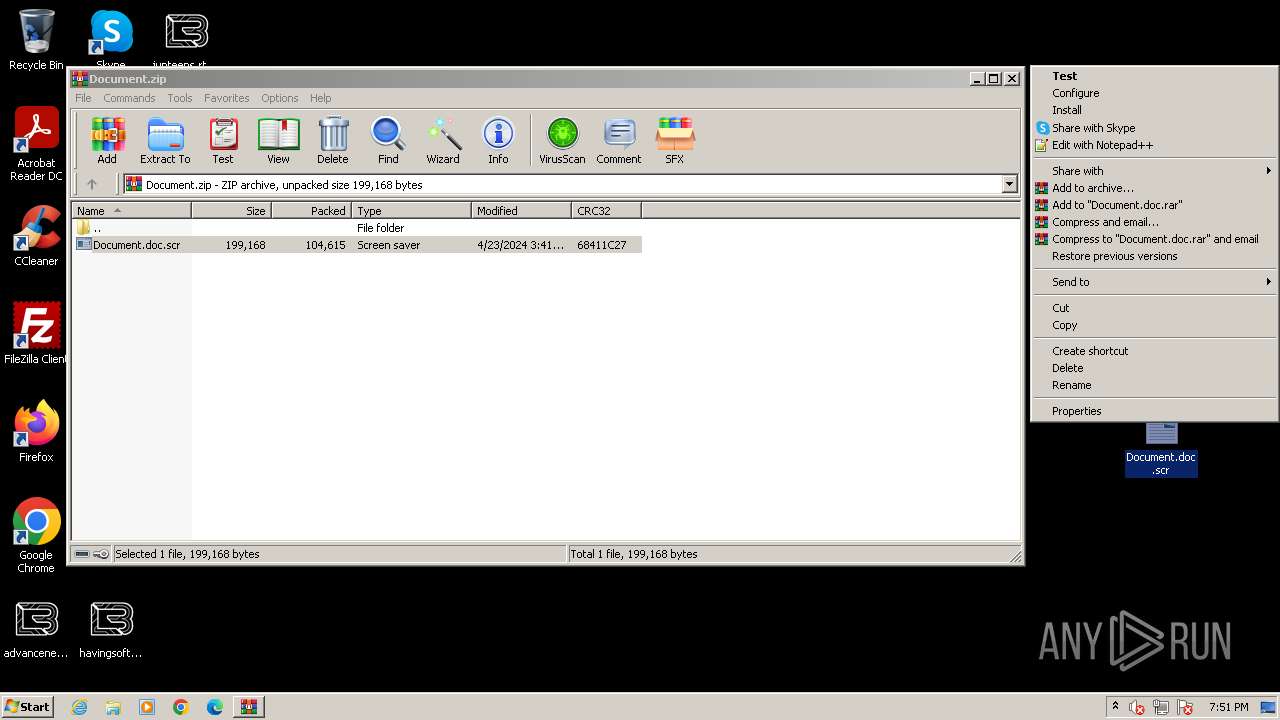Go up one level with arrow button
The height and width of the screenshot is (720, 1280).
(x=92, y=184)
